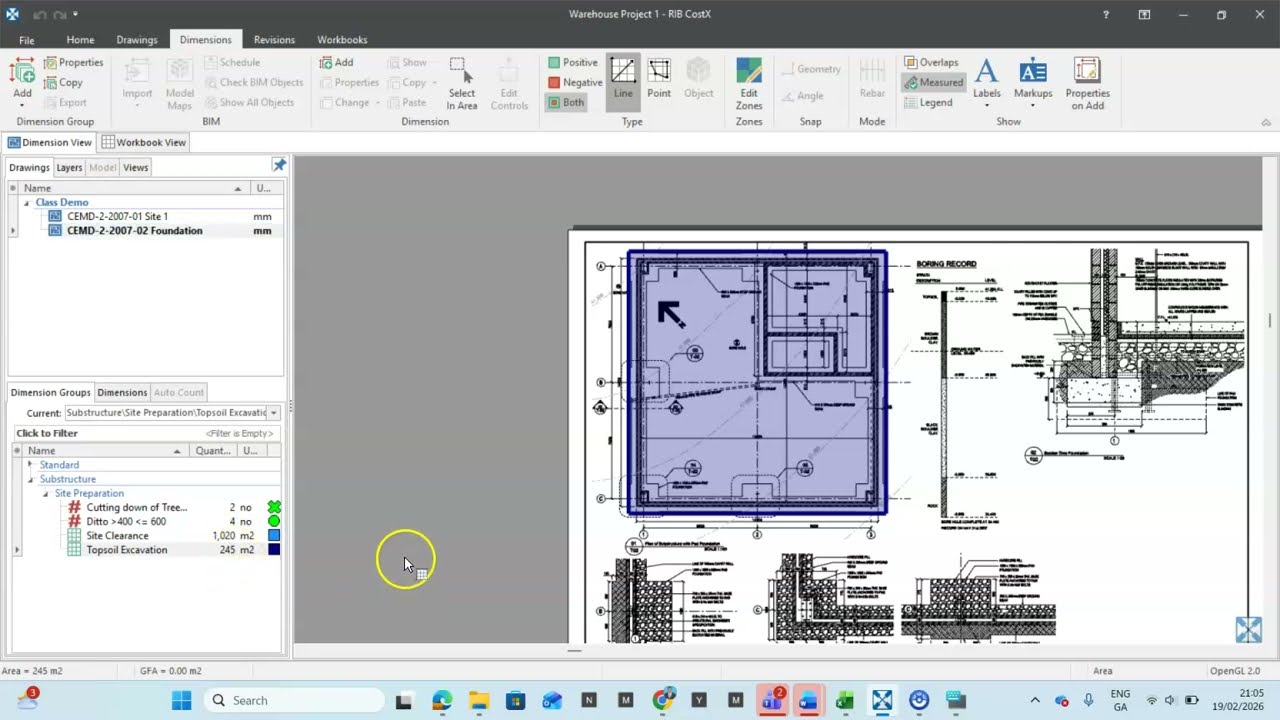This screenshot has width=1280, height=720.
Task: Toggle Both dimensions filter
Action: [x=565, y=102]
